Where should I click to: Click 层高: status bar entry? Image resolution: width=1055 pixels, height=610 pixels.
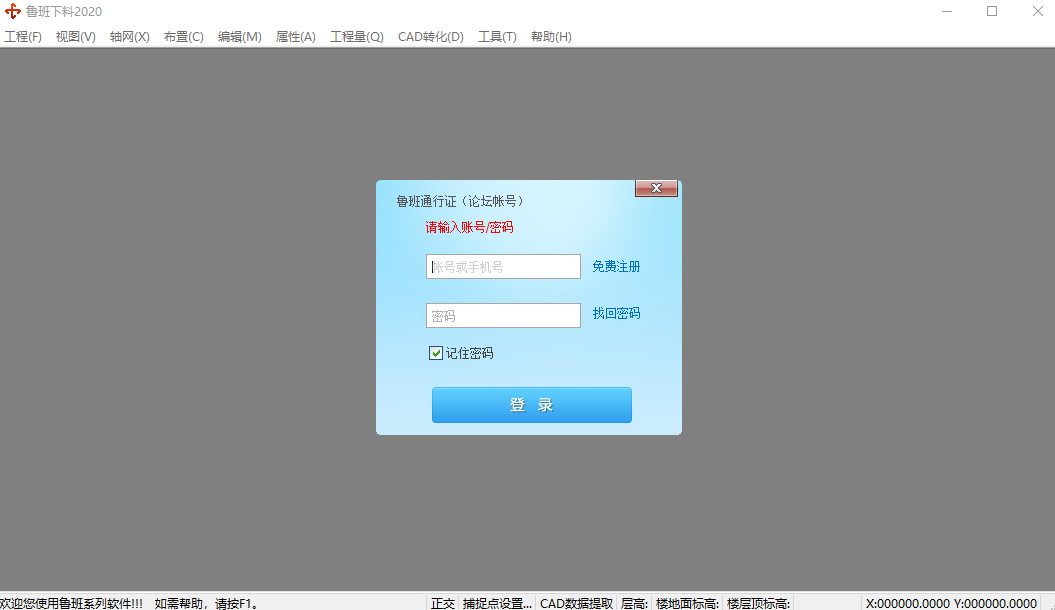pos(634,603)
